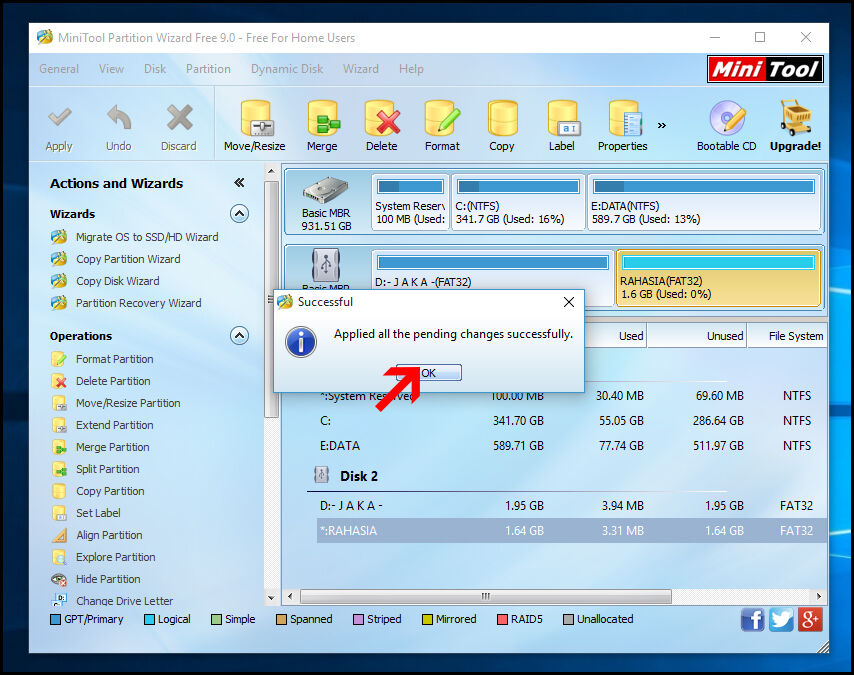Click the Bootable CD icon
854x675 pixels.
coord(727,118)
